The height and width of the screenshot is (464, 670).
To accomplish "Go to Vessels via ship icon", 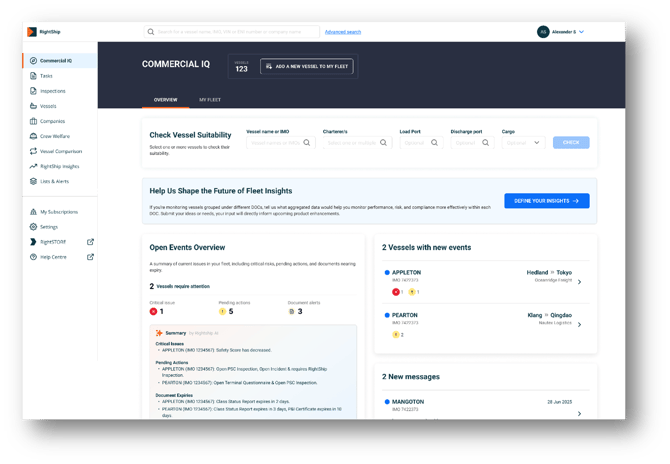I will click(x=48, y=106).
